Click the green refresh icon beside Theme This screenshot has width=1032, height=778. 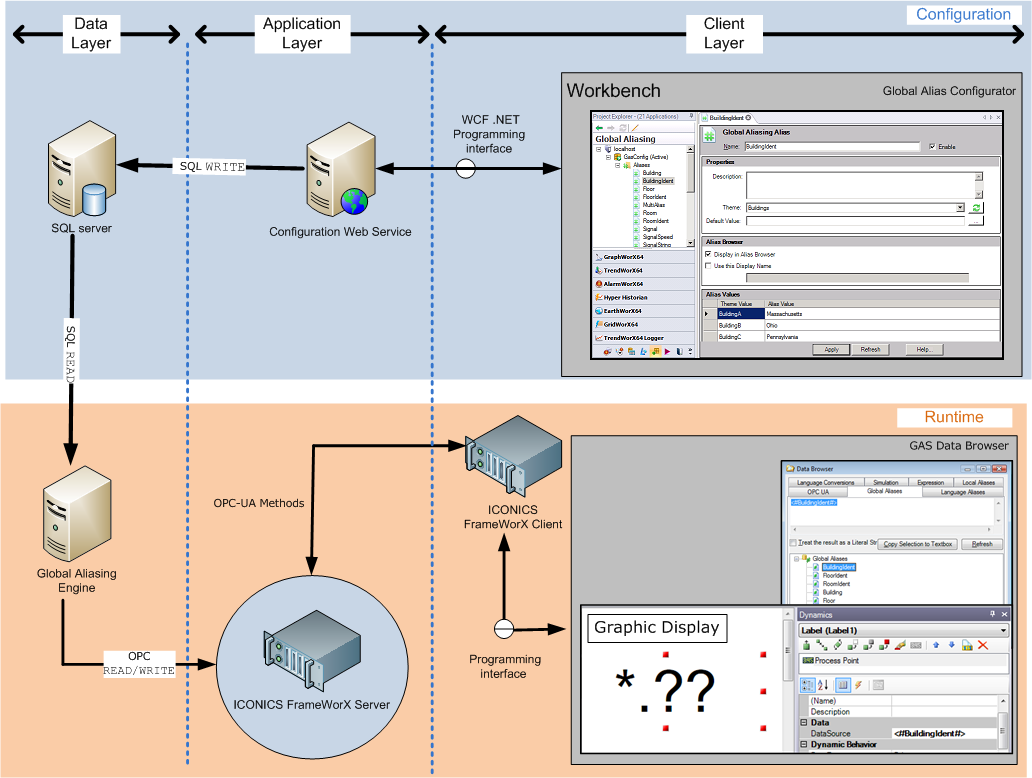tap(975, 207)
